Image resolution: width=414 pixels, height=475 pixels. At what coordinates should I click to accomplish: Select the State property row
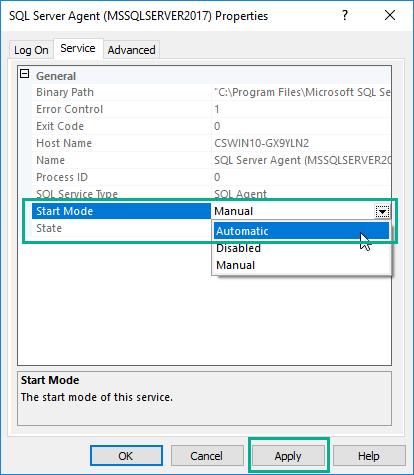122,228
